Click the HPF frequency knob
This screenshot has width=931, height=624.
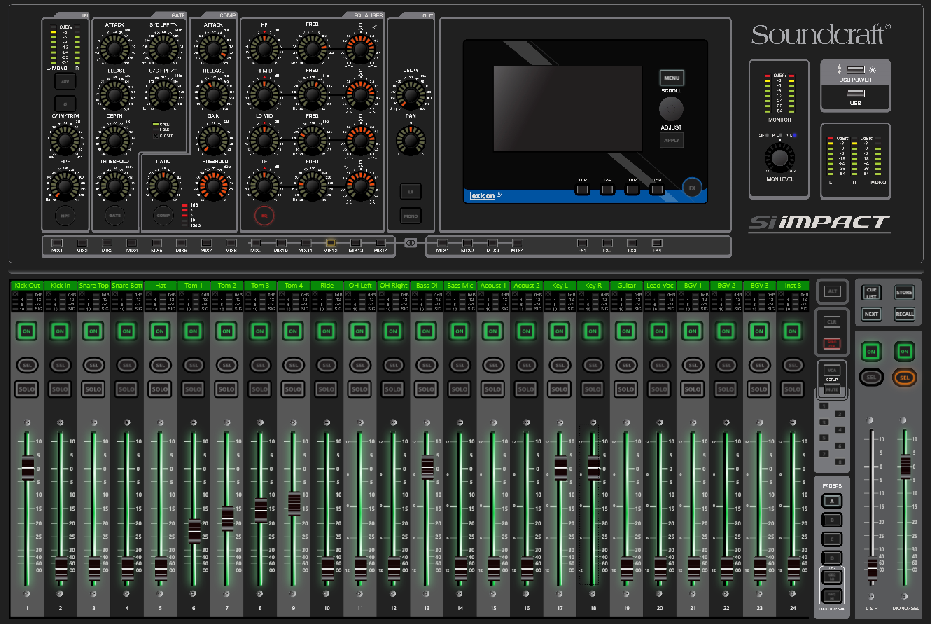65,185
